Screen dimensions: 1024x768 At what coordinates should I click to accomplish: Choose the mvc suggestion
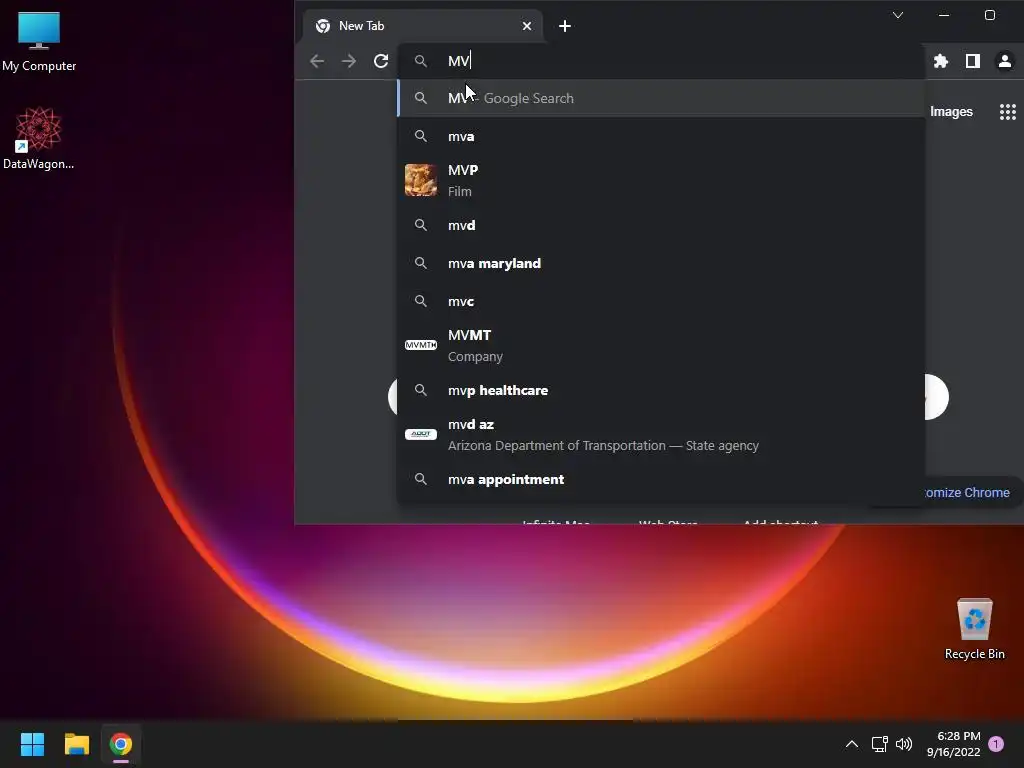[661, 301]
